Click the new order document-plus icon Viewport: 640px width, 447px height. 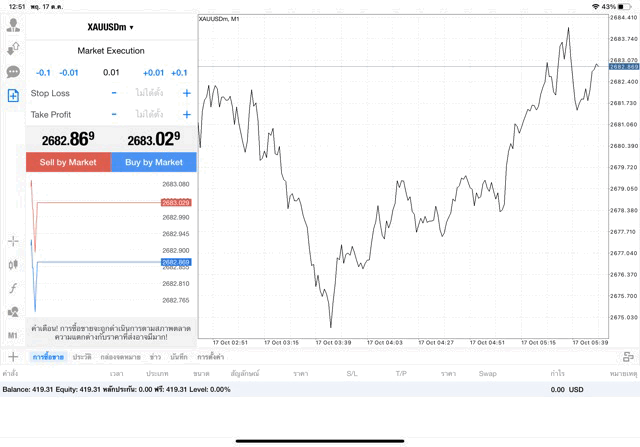tap(13, 96)
